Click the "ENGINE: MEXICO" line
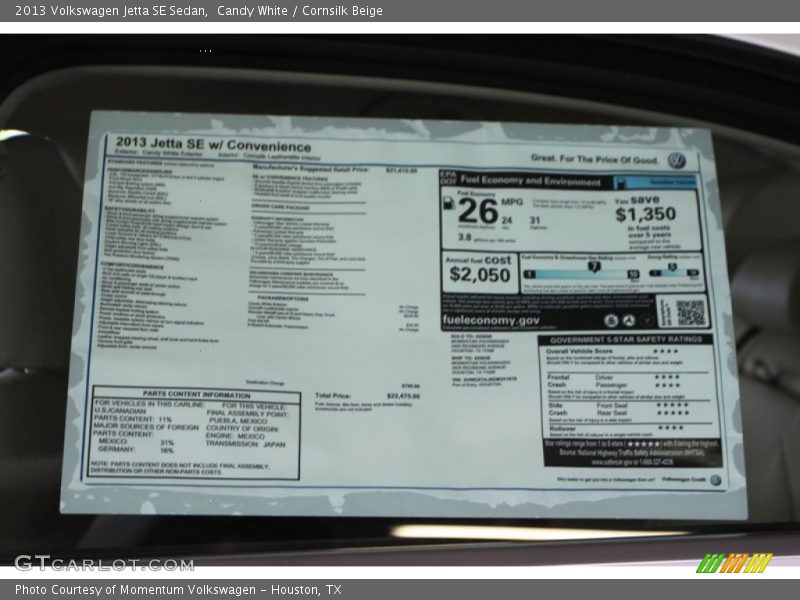Image resolution: width=800 pixels, height=600 pixels. click(235, 436)
